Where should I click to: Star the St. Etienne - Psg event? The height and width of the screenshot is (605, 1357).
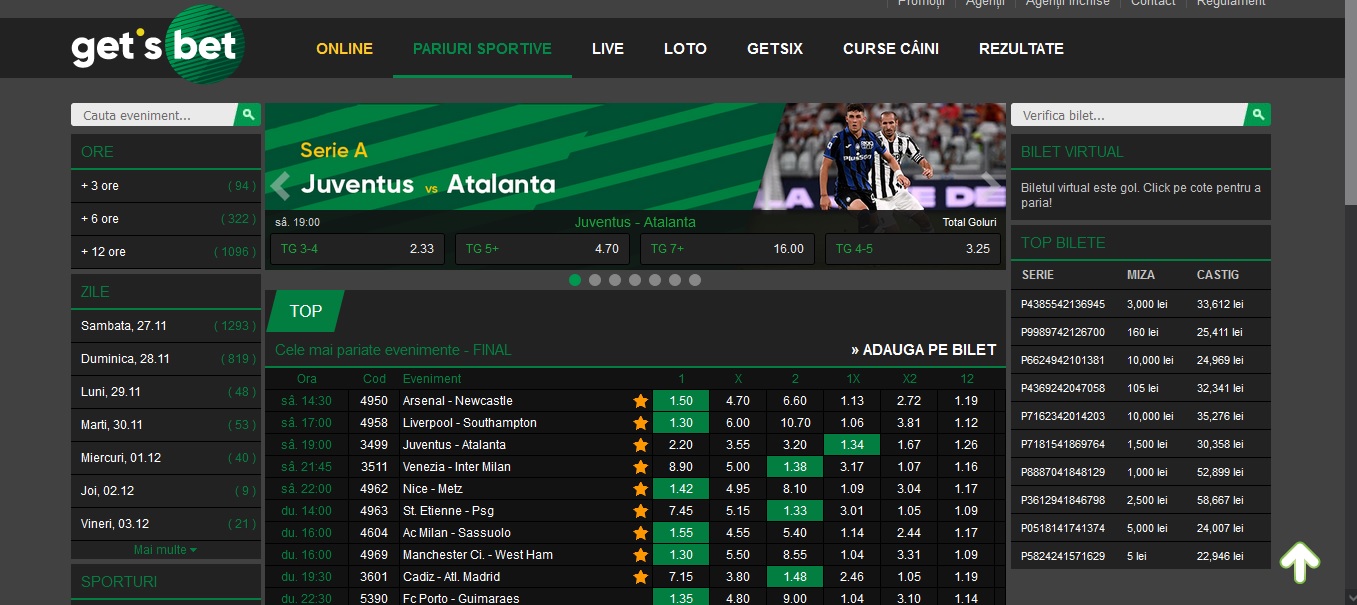pyautogui.click(x=641, y=511)
